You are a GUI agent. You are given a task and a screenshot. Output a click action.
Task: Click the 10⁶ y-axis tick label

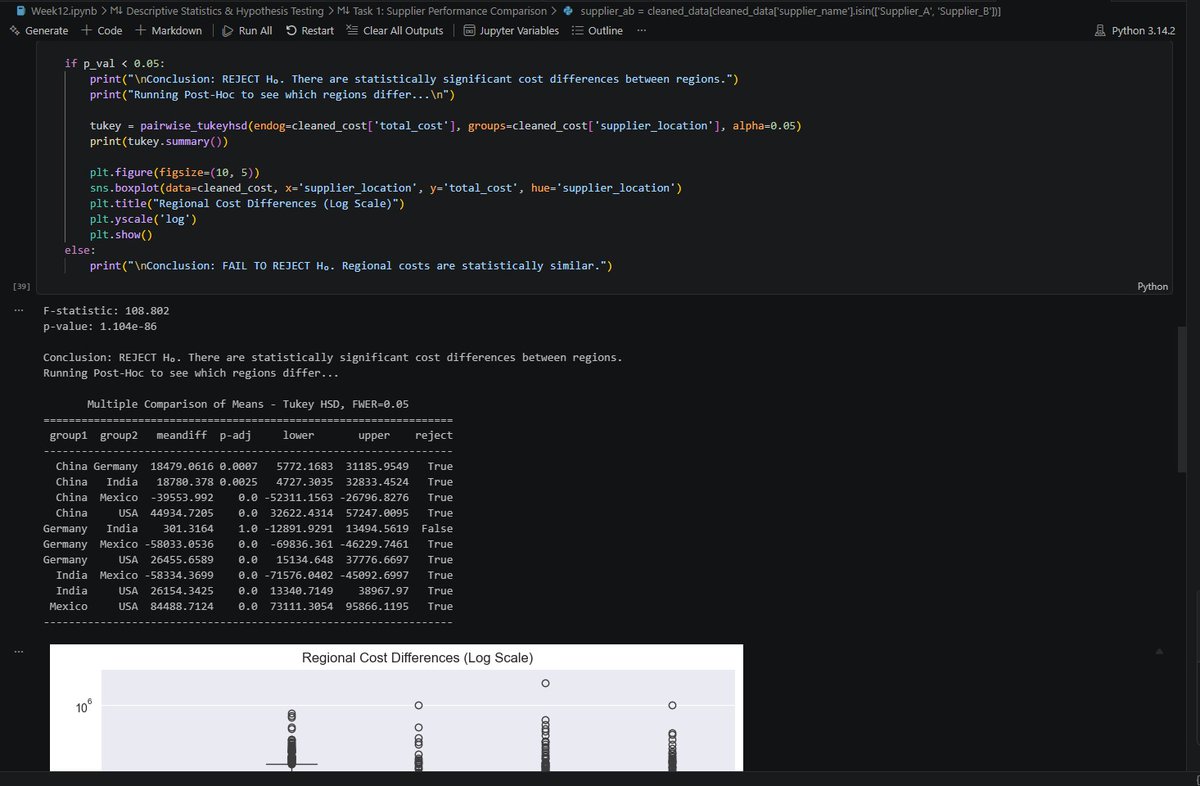pos(83,707)
